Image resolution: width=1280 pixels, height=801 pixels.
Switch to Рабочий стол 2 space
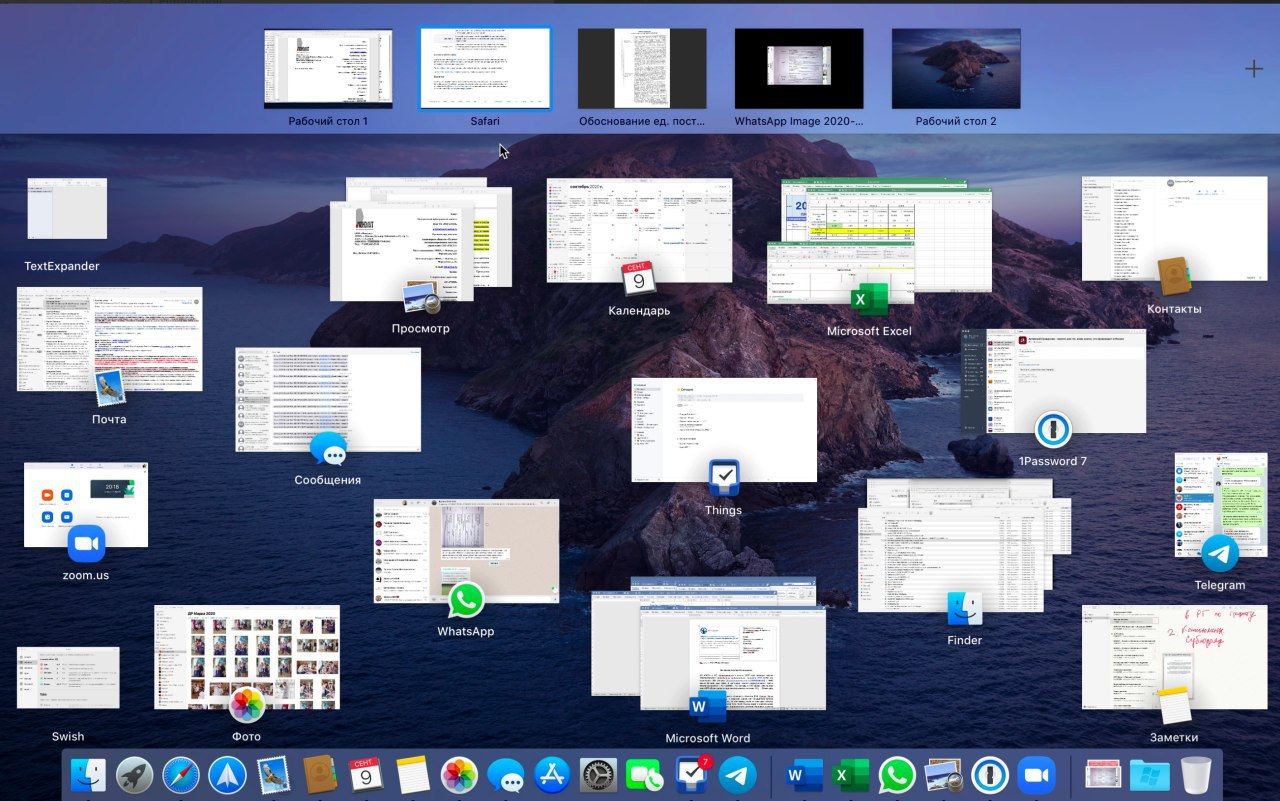click(x=956, y=69)
